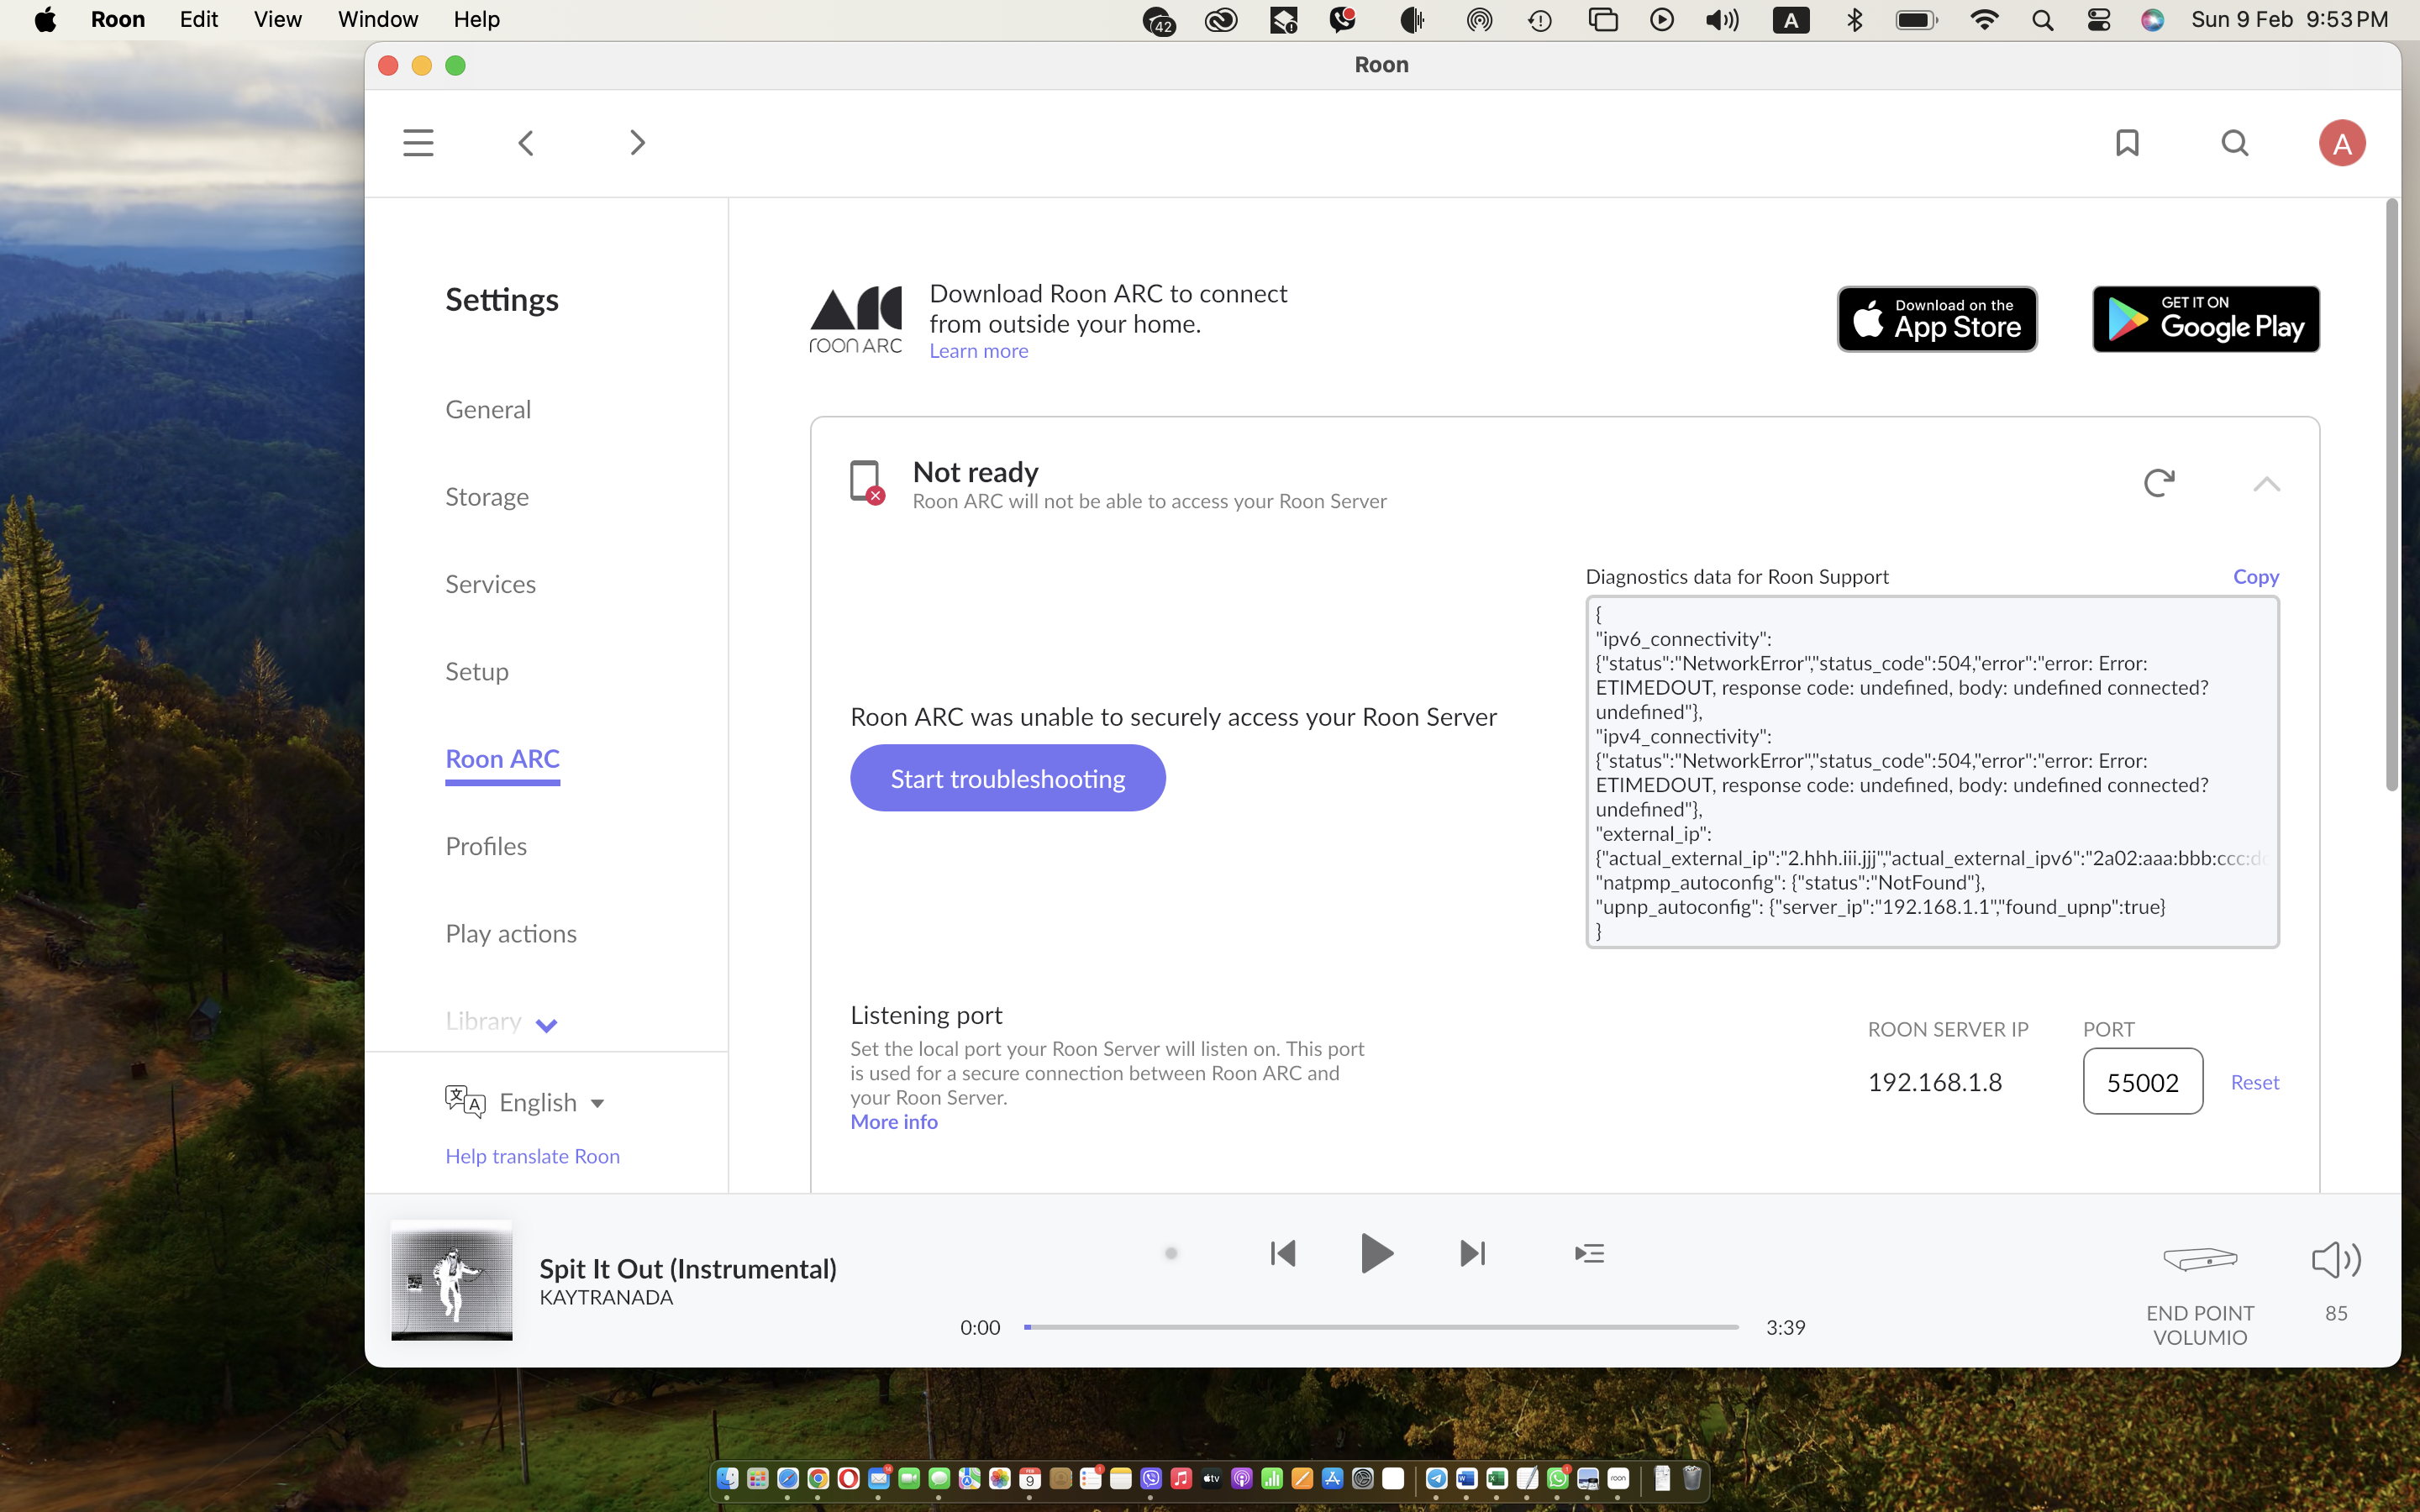Collapse the Not ready panel chevron

click(2266, 485)
